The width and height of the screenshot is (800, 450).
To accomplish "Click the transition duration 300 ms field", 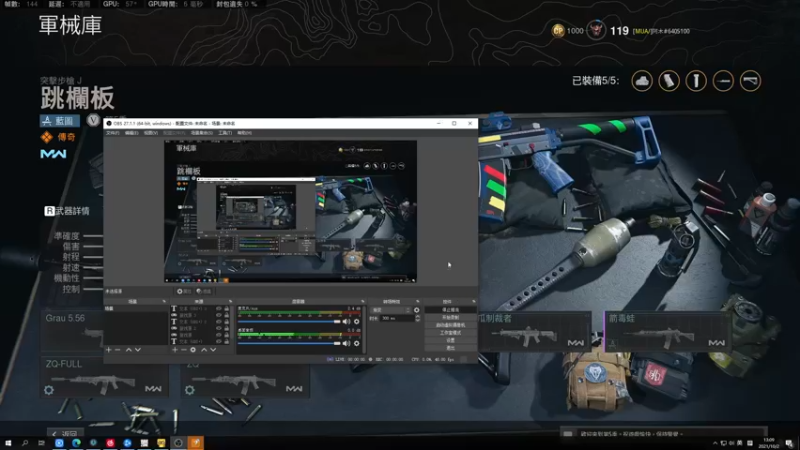I will (397, 318).
